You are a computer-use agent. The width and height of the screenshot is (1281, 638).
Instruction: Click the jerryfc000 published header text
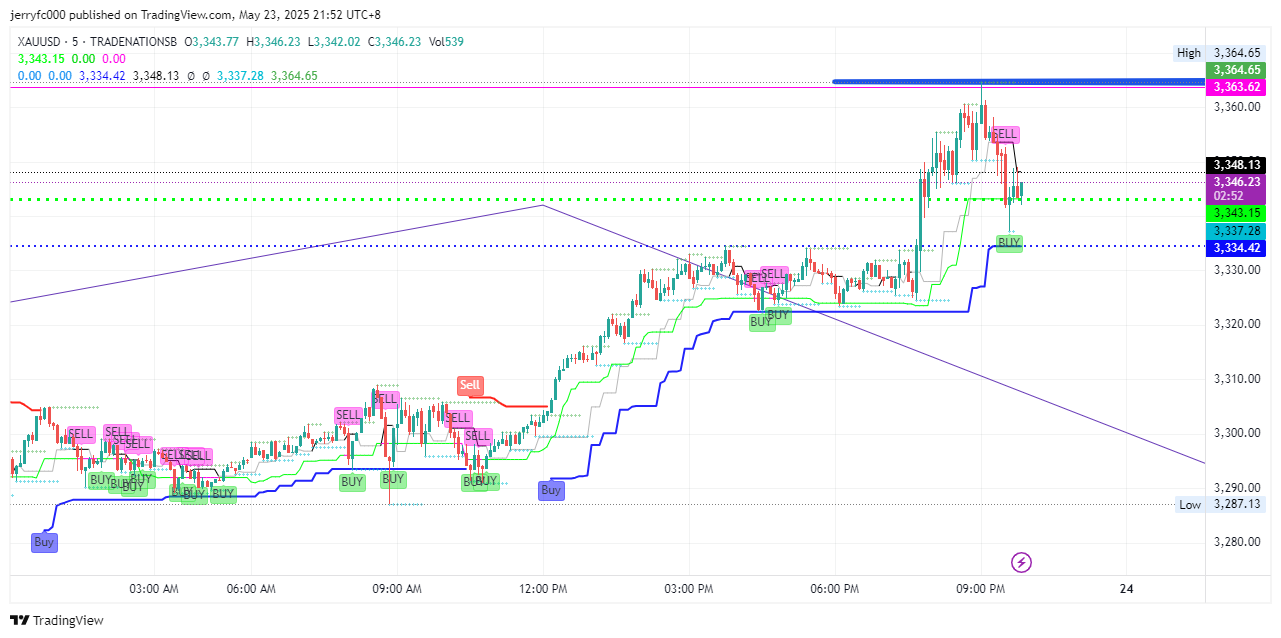pyautogui.click(x=196, y=15)
